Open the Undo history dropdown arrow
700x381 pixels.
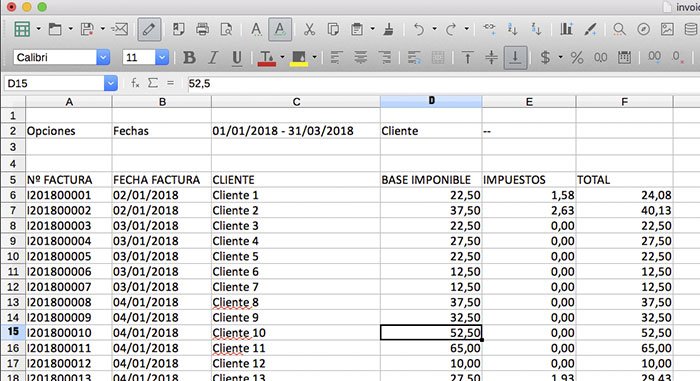pos(434,29)
